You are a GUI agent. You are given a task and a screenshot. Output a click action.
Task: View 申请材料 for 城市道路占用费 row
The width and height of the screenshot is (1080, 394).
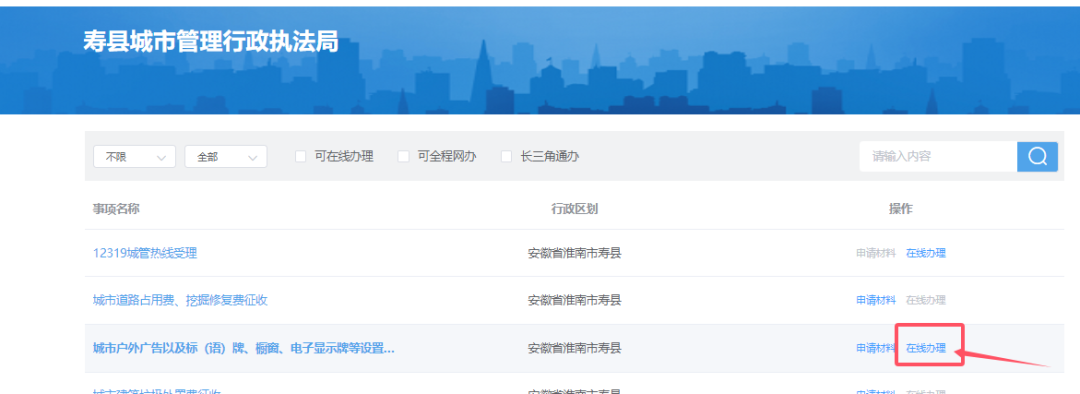tap(876, 300)
